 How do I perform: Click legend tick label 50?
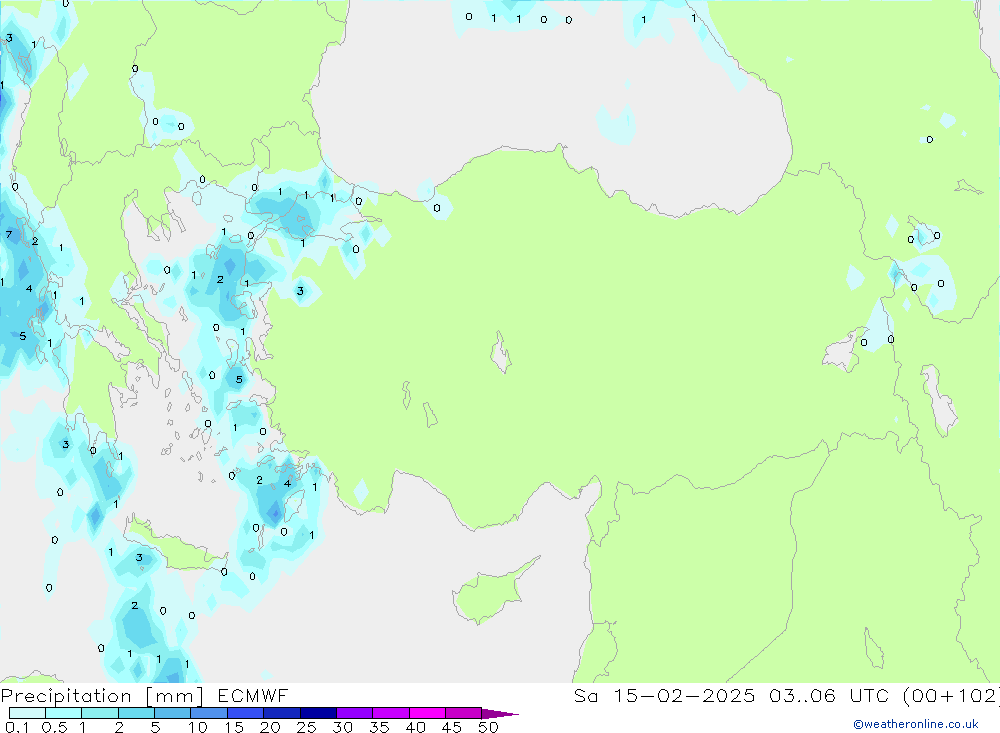click(487, 727)
